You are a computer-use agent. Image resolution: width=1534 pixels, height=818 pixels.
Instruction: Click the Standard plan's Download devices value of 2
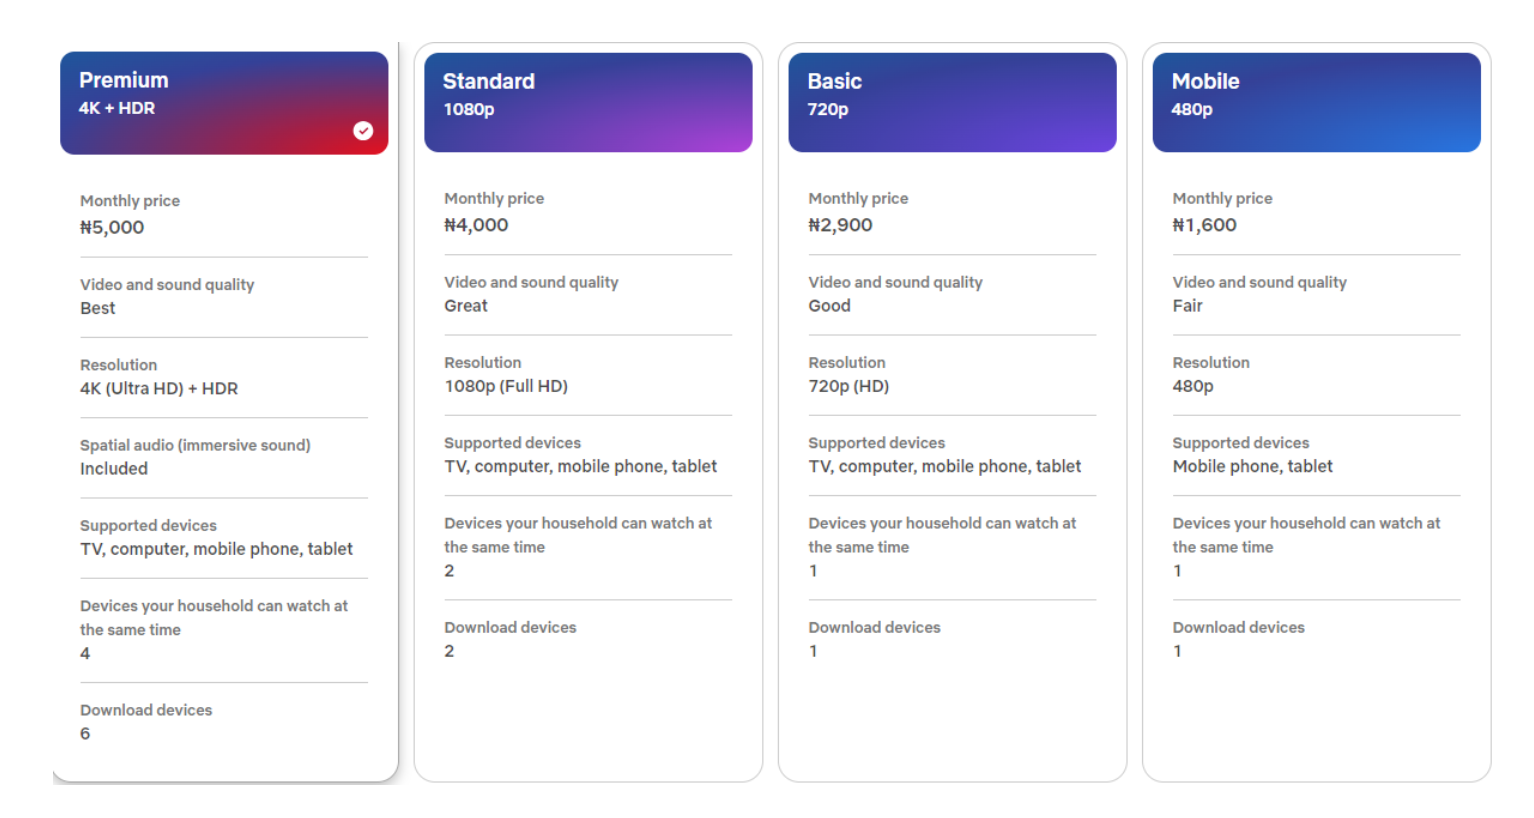(x=449, y=652)
